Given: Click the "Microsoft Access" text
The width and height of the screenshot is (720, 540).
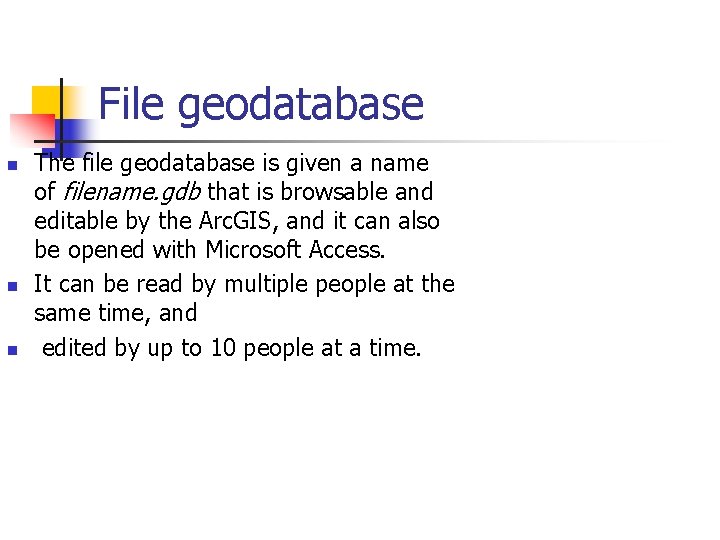Looking at the screenshot, I should 295,248.
